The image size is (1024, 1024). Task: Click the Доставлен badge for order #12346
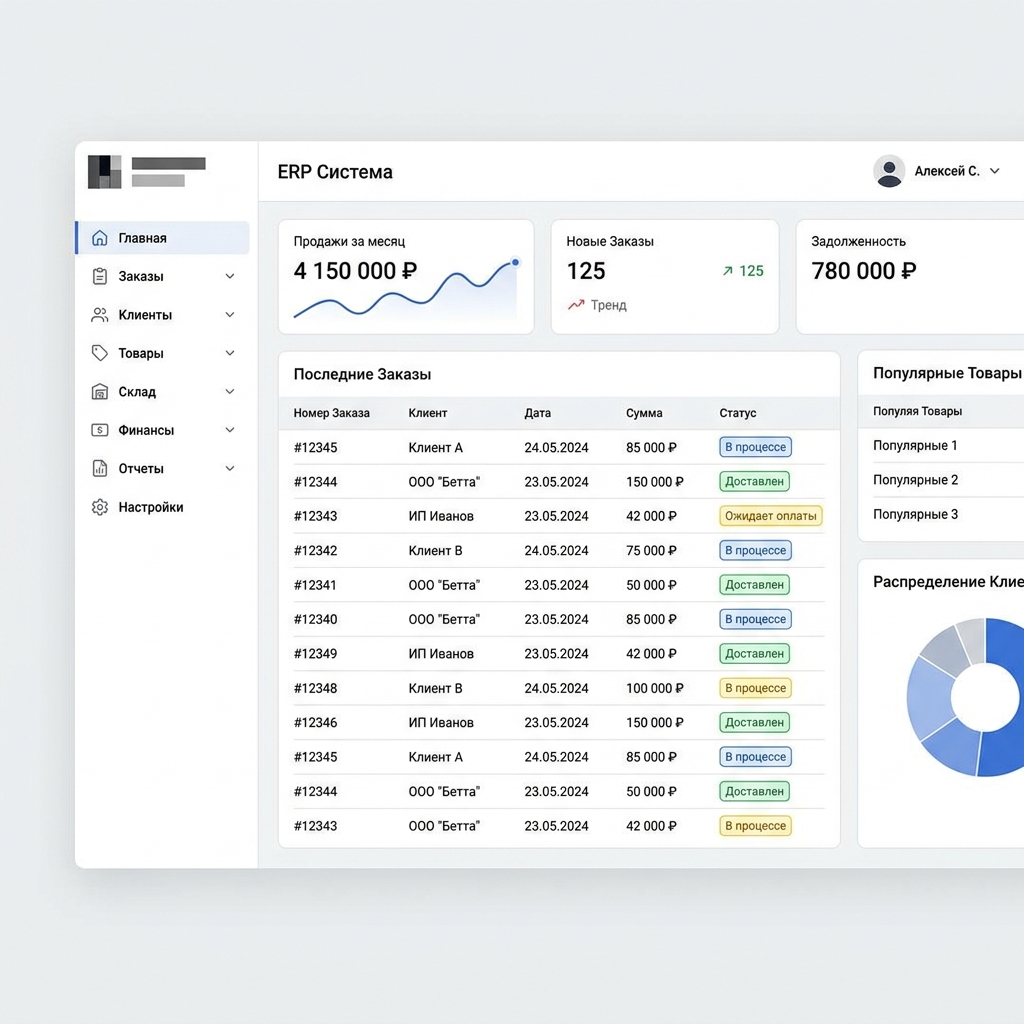[754, 722]
